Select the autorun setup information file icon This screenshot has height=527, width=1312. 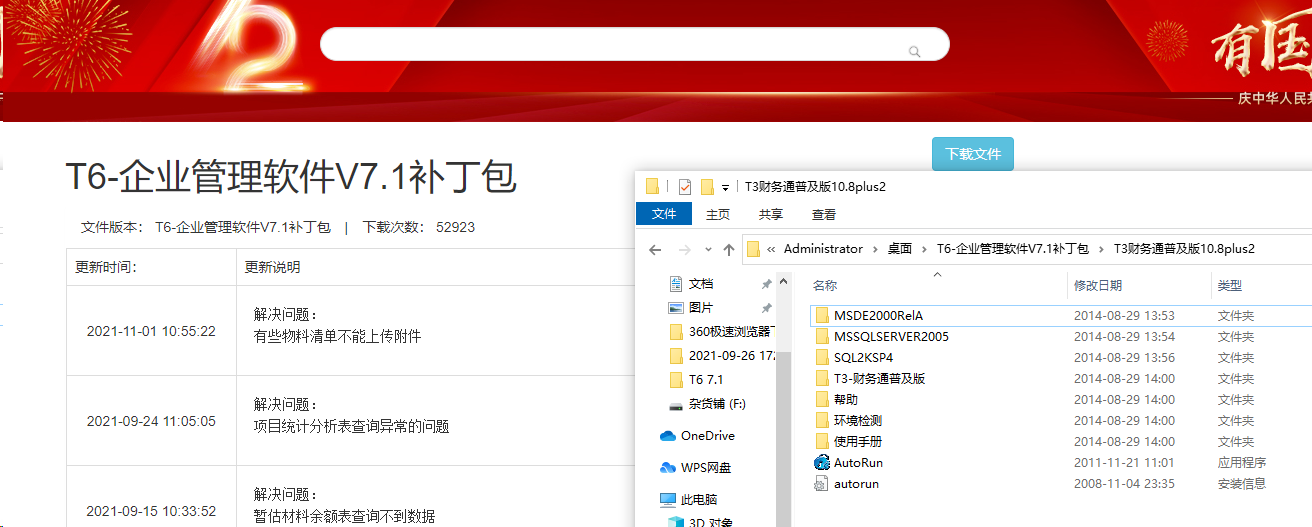(x=822, y=484)
